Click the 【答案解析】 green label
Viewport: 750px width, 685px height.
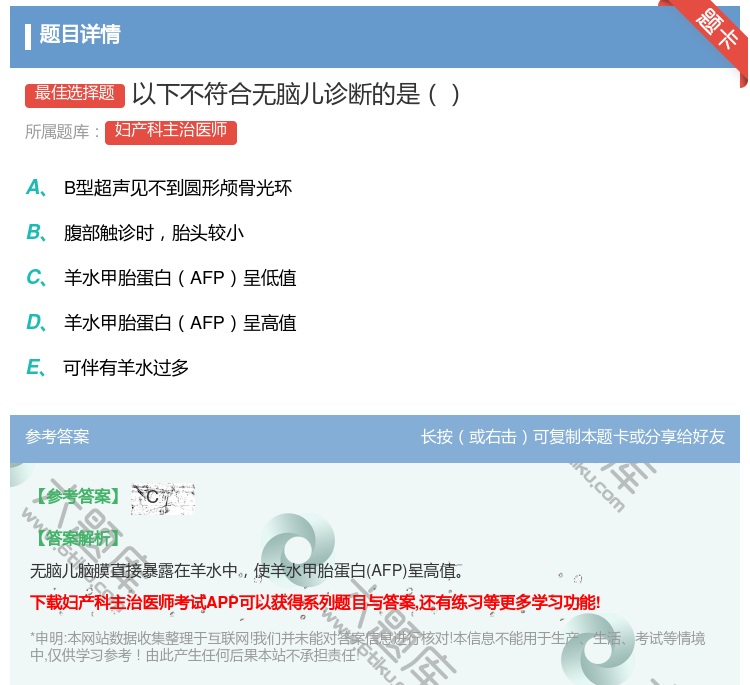[79, 538]
